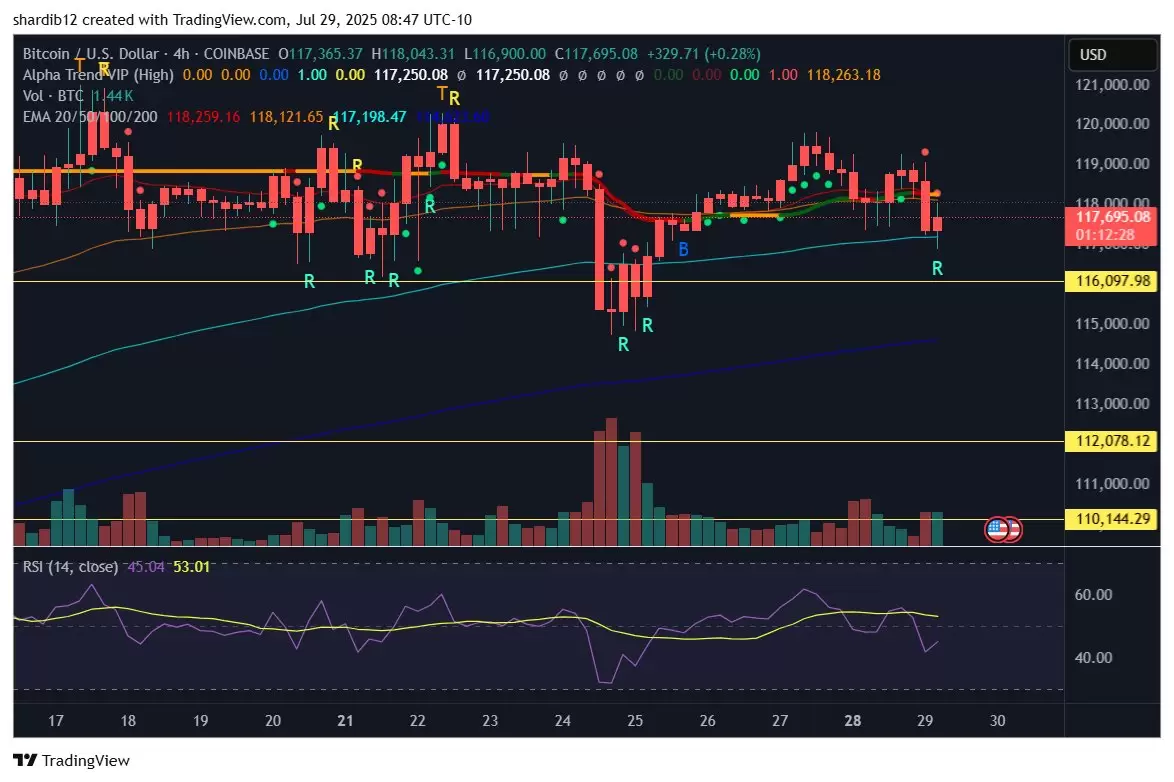
Task: Click date 17 on the time axis
Action: point(55,721)
